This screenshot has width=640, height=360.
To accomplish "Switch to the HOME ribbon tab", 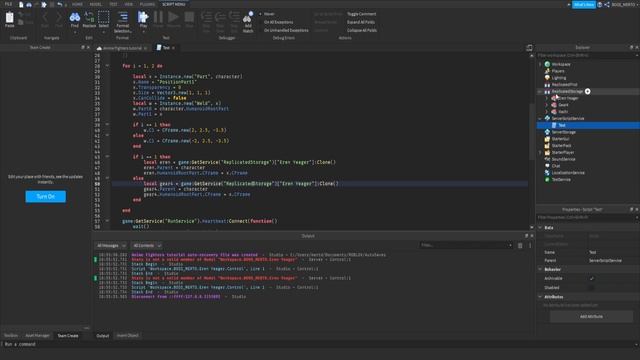I will 77,4.
